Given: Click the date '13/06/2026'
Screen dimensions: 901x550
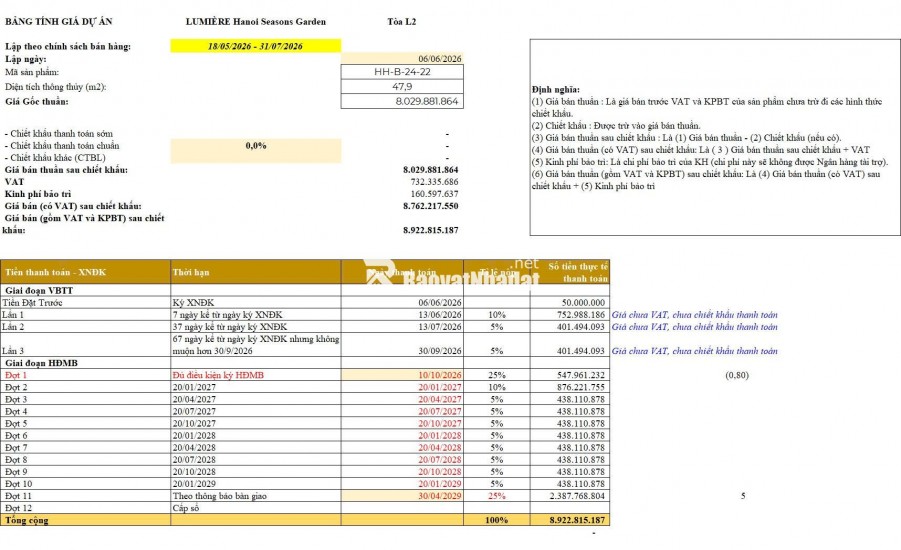Looking at the screenshot, I should tap(440, 314).
